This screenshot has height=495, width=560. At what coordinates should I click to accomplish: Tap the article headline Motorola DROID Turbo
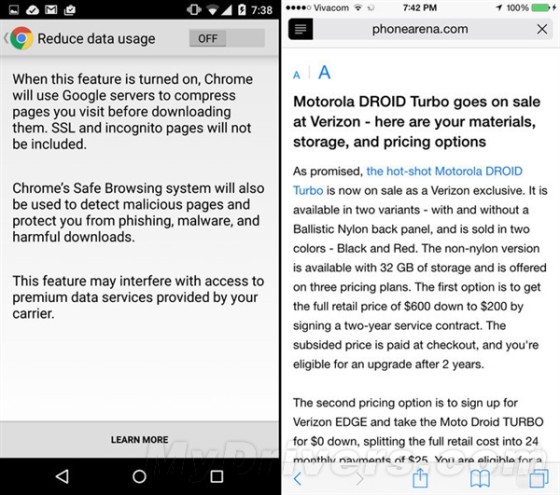tap(416, 121)
